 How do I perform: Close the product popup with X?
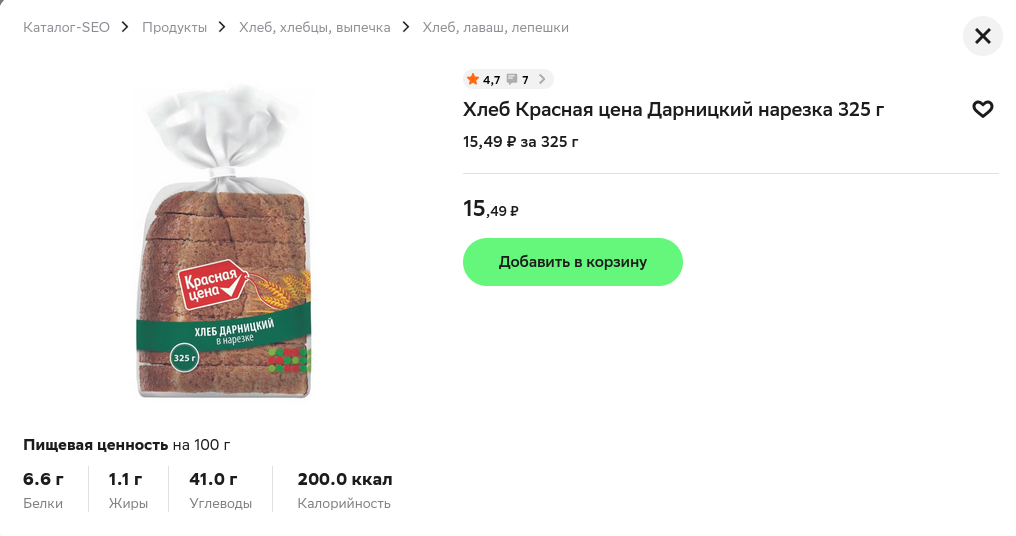pyautogui.click(x=982, y=36)
